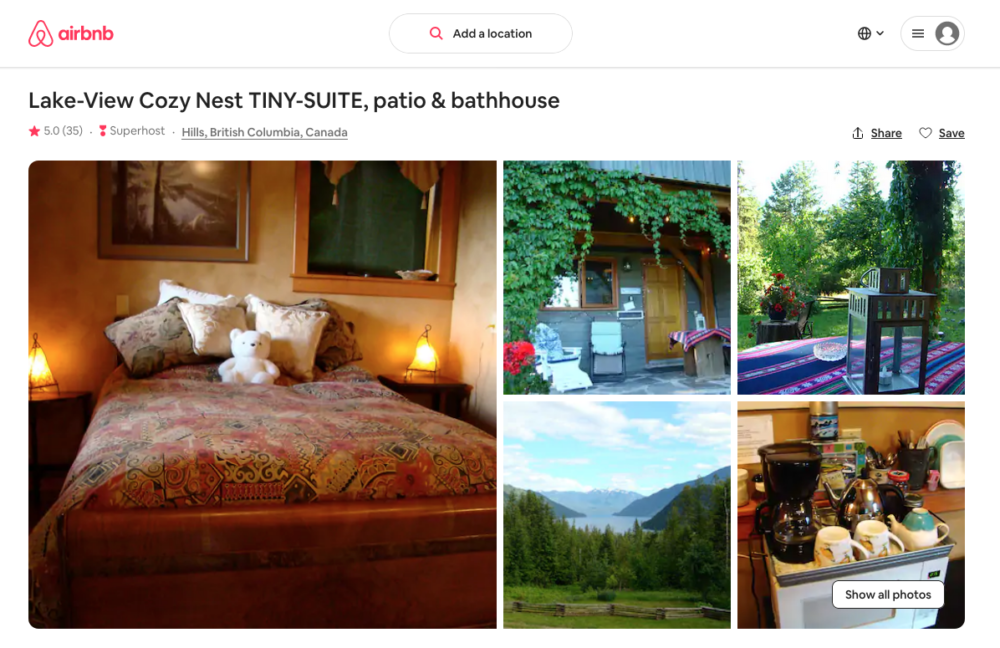This screenshot has width=1000, height=648.
Task: Open Hills, British Columbia, Canada link
Action: click(265, 132)
